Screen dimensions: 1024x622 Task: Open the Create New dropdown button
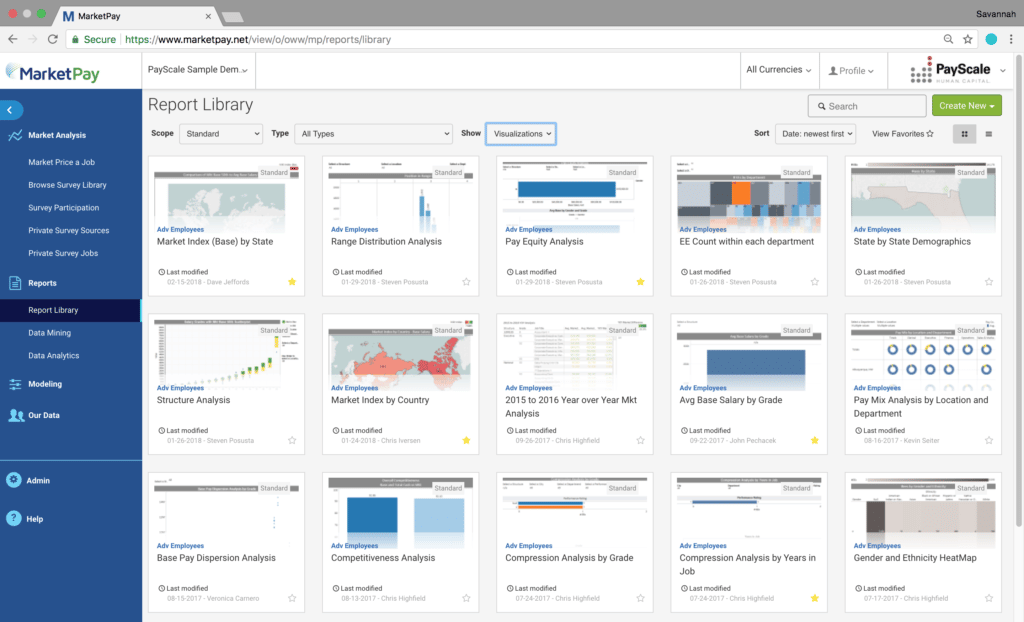tap(967, 106)
